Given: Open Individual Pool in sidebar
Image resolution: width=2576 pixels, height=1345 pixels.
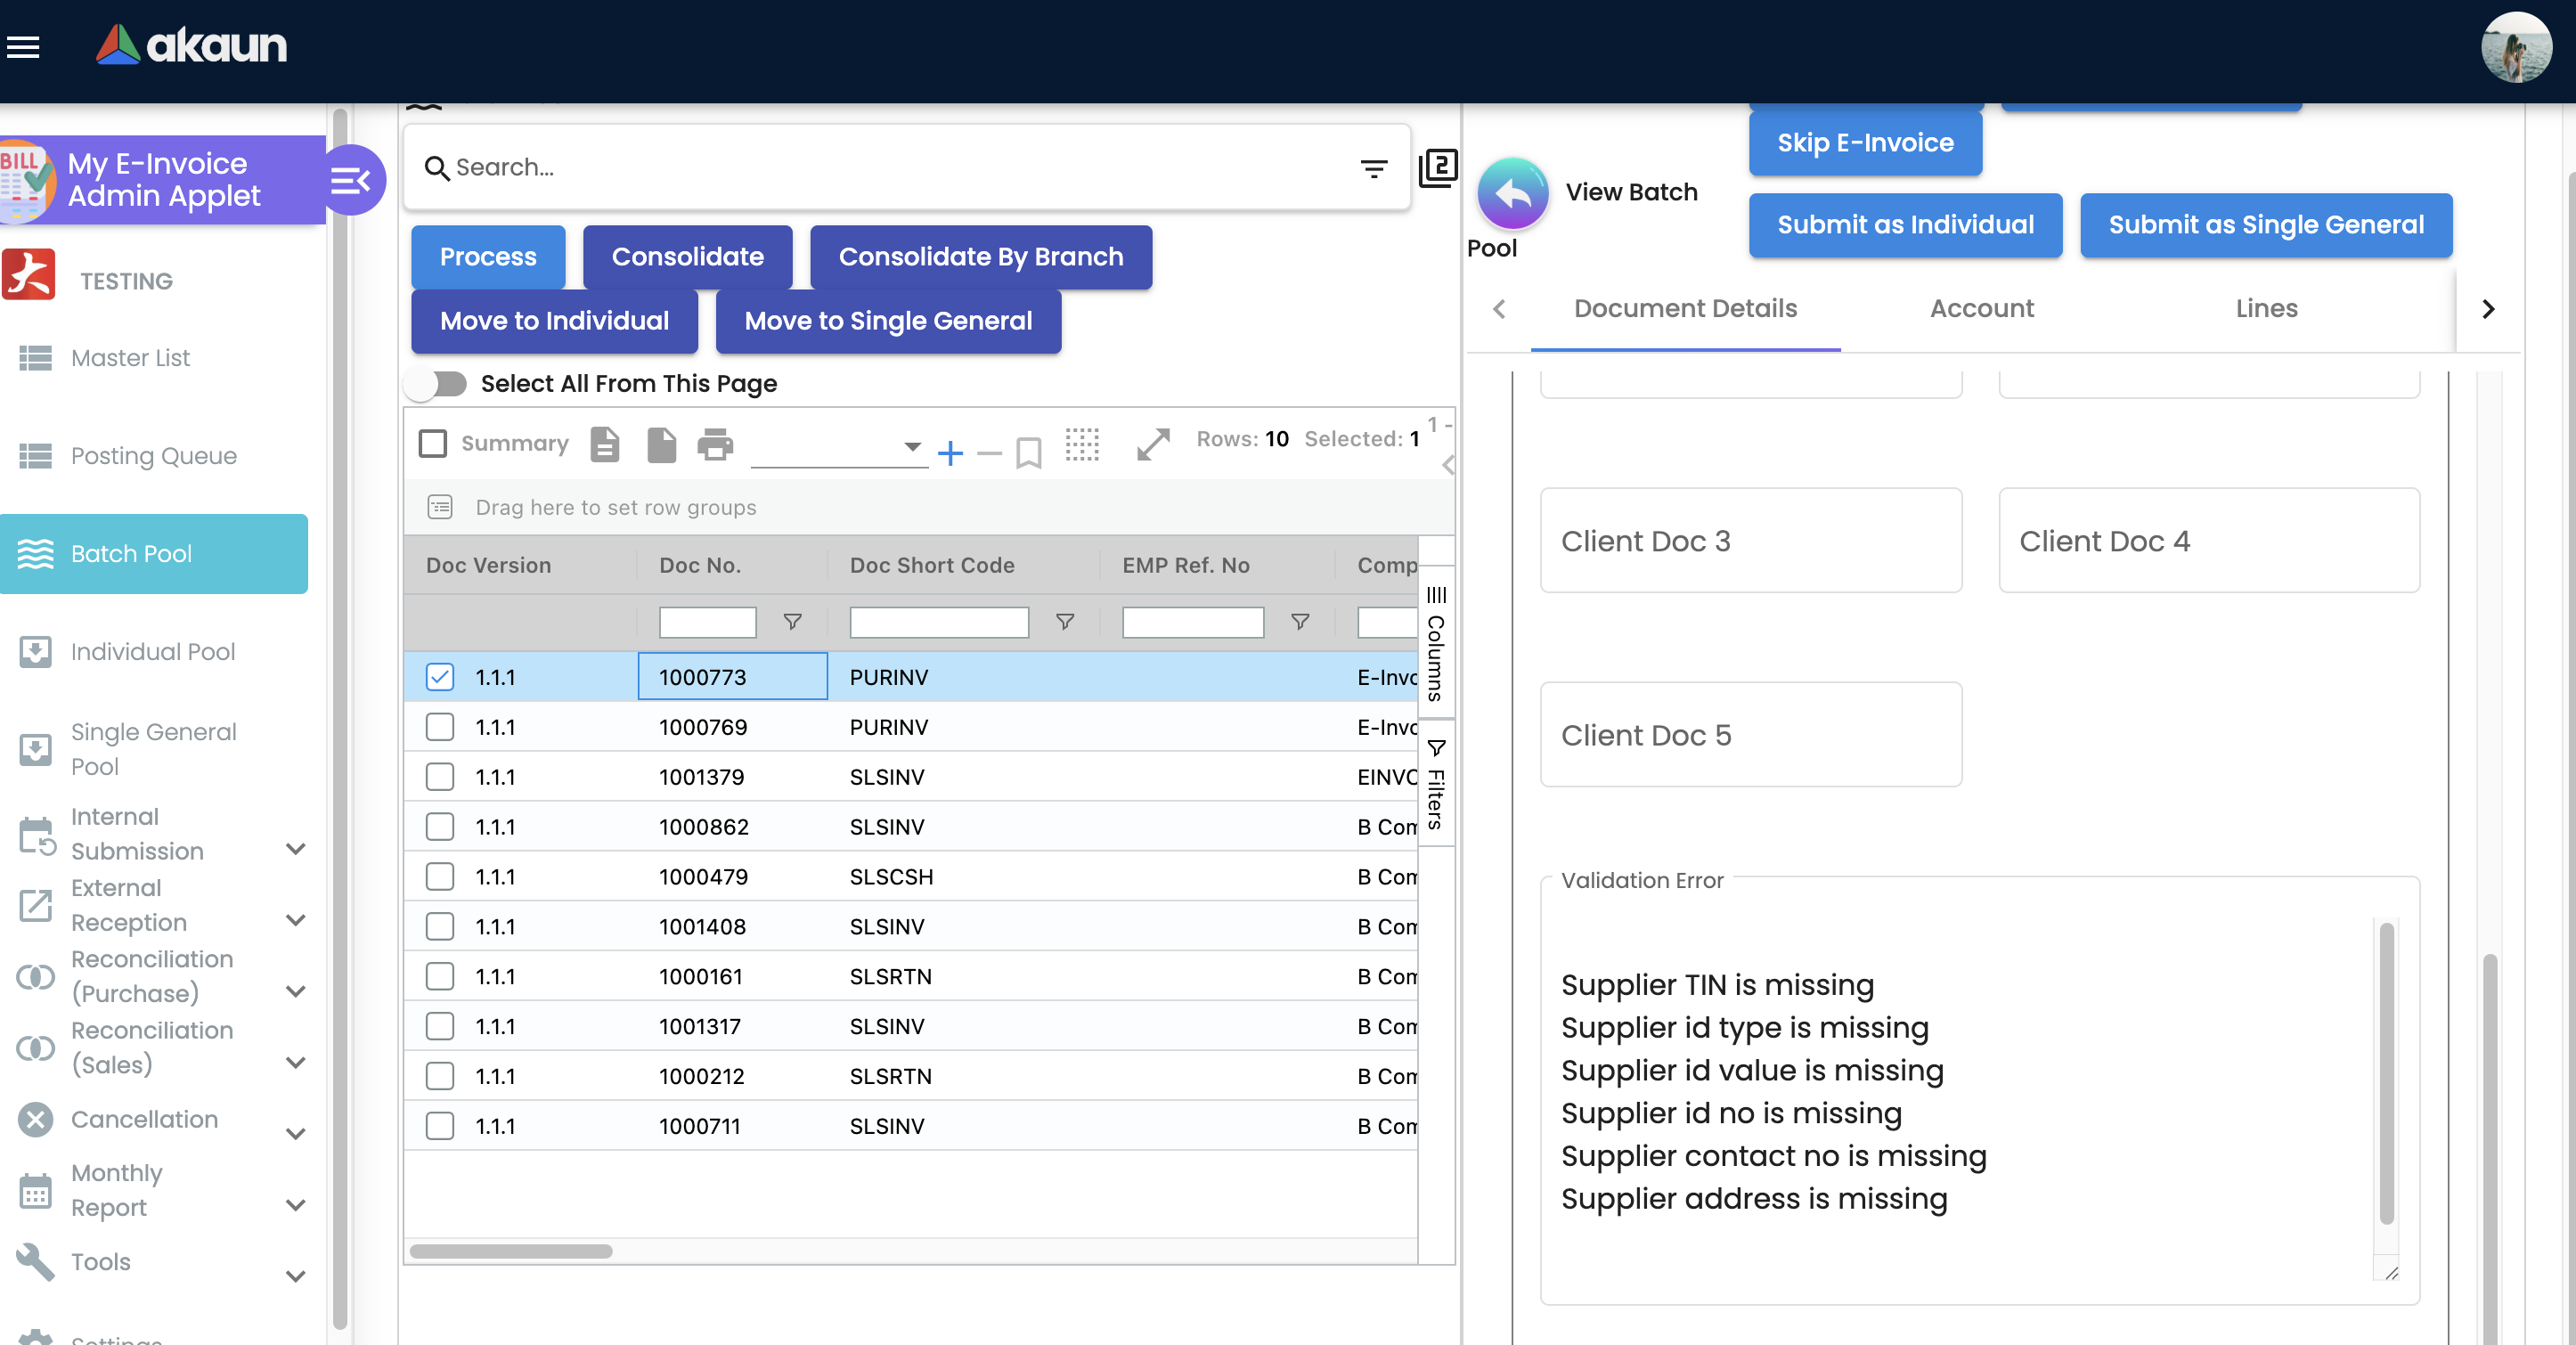Looking at the screenshot, I should pyautogui.click(x=155, y=652).
